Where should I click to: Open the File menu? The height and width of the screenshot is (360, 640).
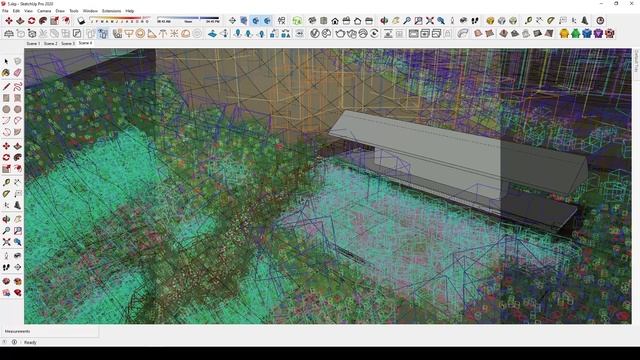point(5,11)
